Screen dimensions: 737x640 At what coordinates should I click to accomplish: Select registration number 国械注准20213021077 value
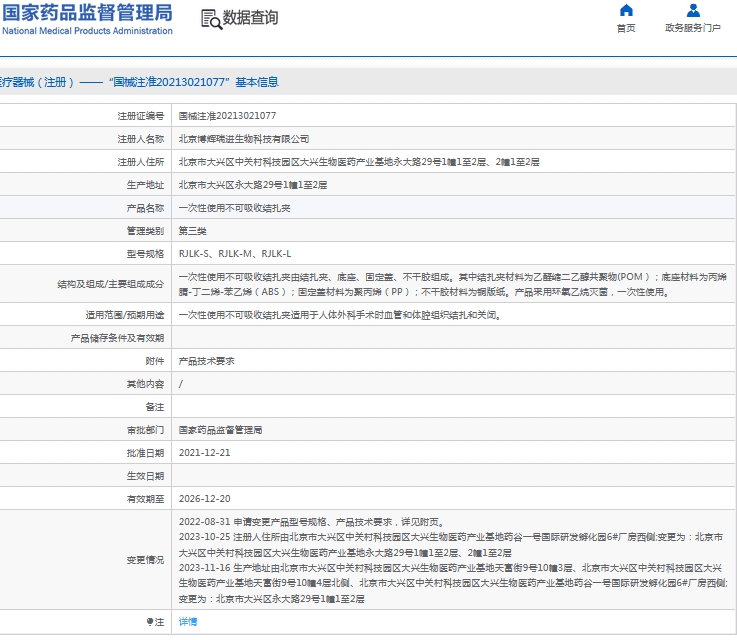coord(227,116)
